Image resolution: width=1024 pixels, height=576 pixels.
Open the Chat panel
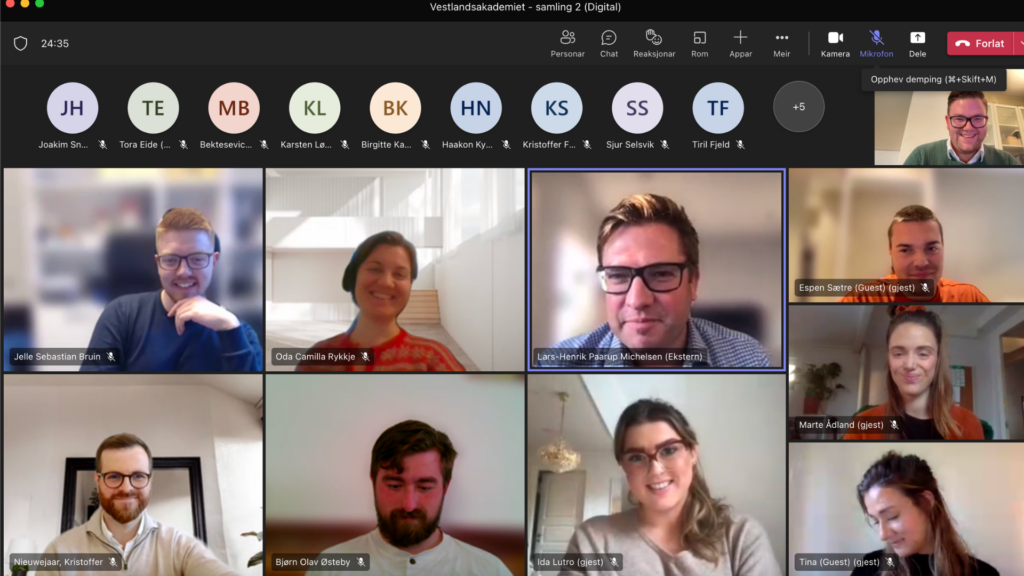tap(609, 44)
